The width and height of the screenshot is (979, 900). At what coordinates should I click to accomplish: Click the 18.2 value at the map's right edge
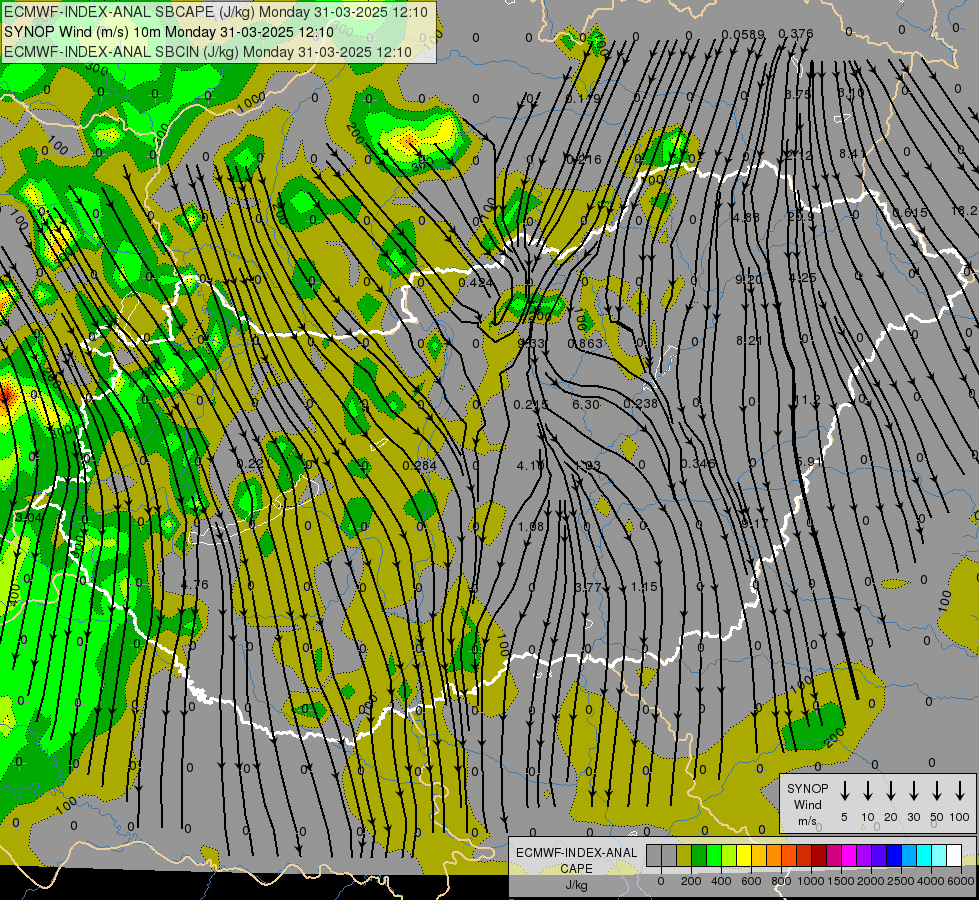pos(964,211)
